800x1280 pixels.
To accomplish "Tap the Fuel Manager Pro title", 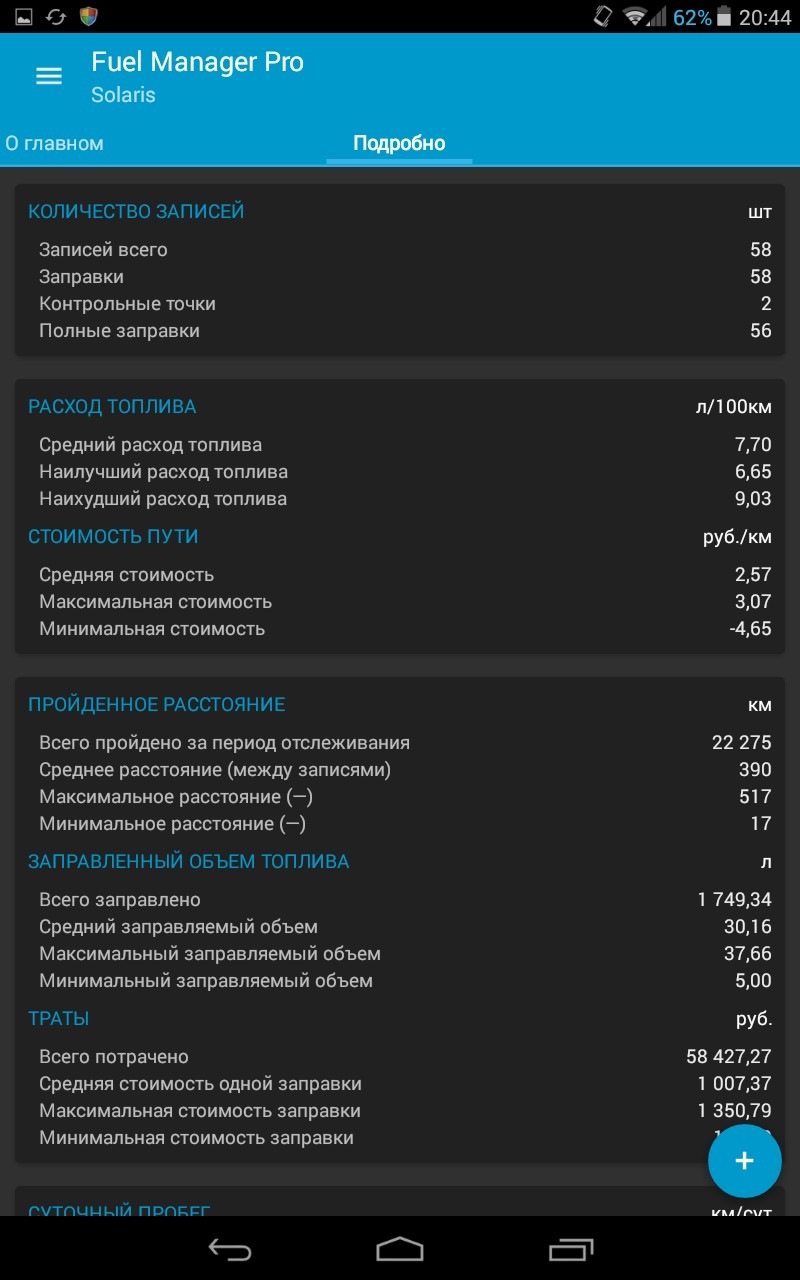I will (197, 62).
